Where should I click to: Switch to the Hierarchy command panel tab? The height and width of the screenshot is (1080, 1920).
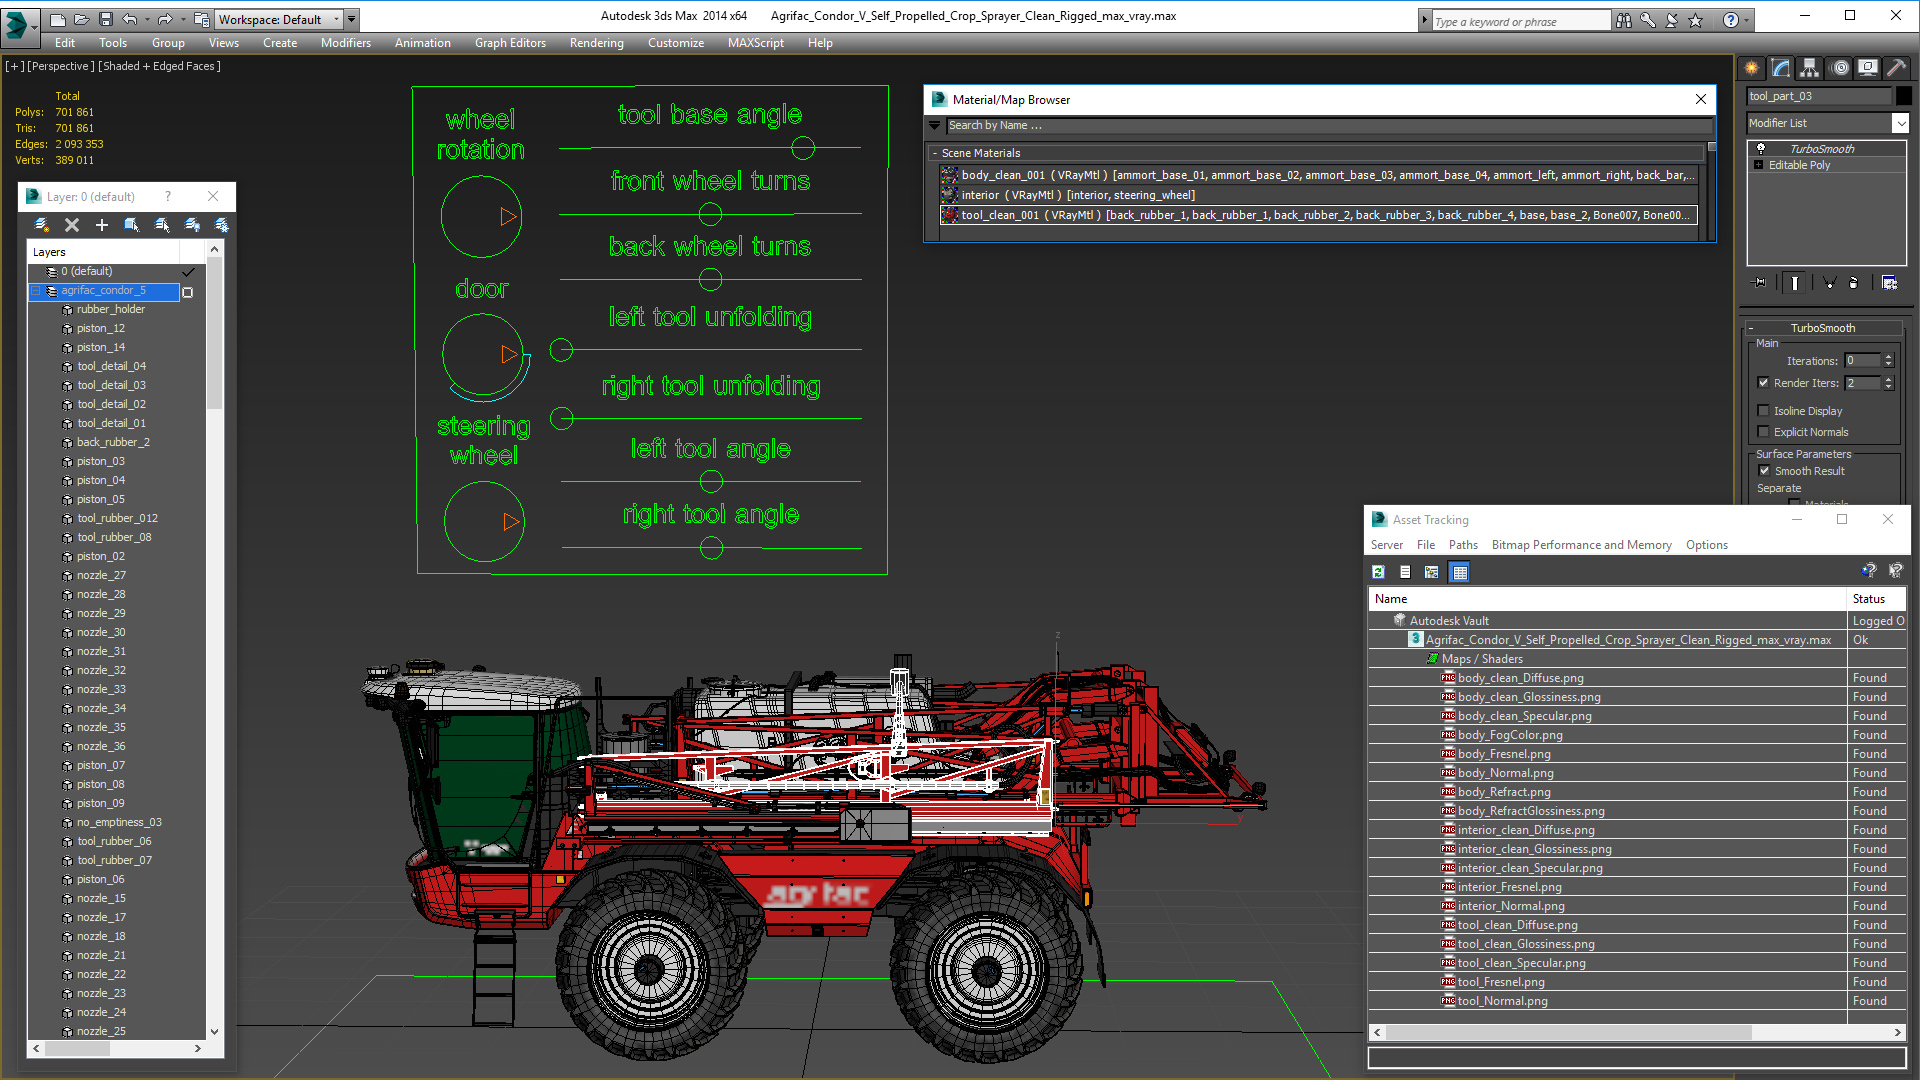pos(1809,68)
